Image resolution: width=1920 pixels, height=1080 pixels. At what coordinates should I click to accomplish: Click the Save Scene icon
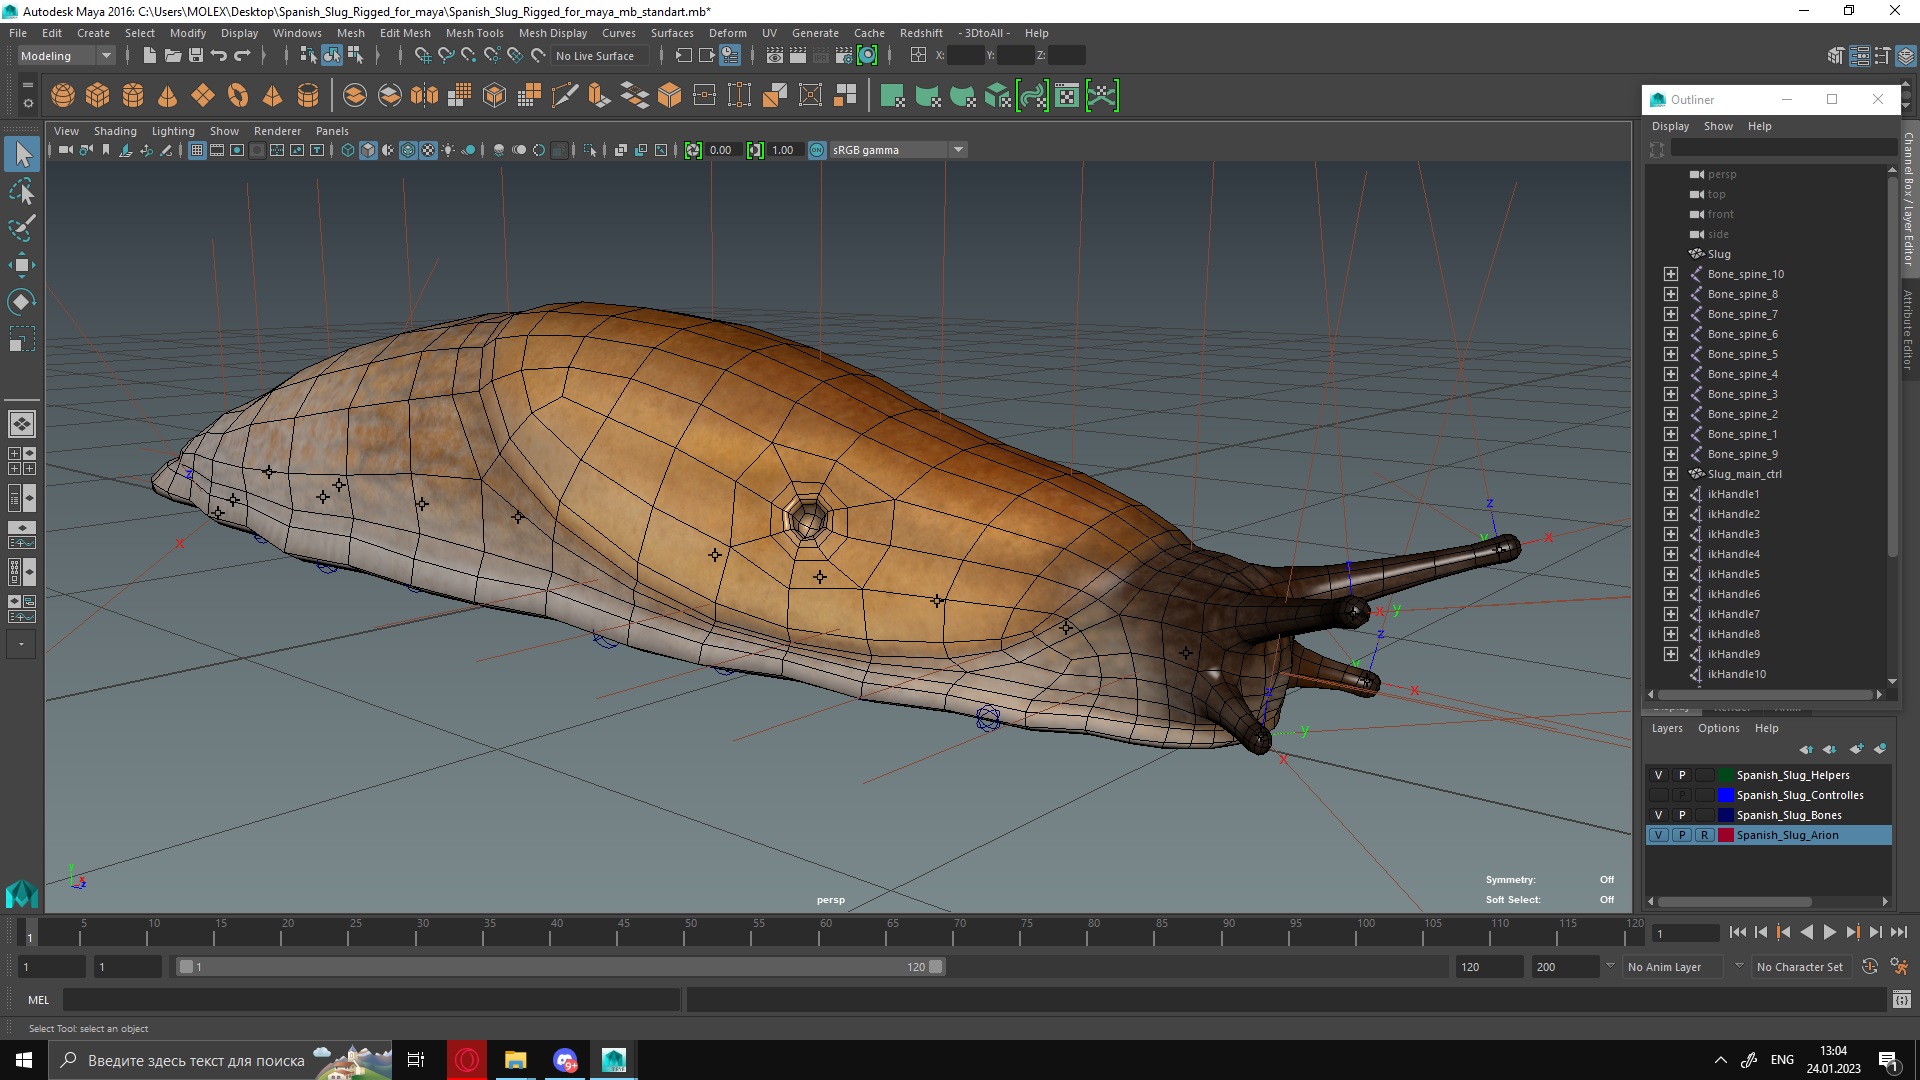(x=196, y=56)
